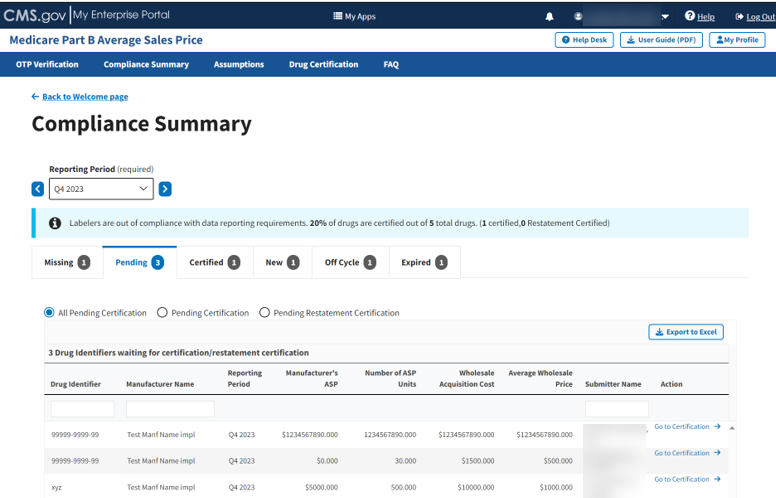Screen dimensions: 776x498
Task: Select All Pending Certification radio button
Action: click(49, 313)
